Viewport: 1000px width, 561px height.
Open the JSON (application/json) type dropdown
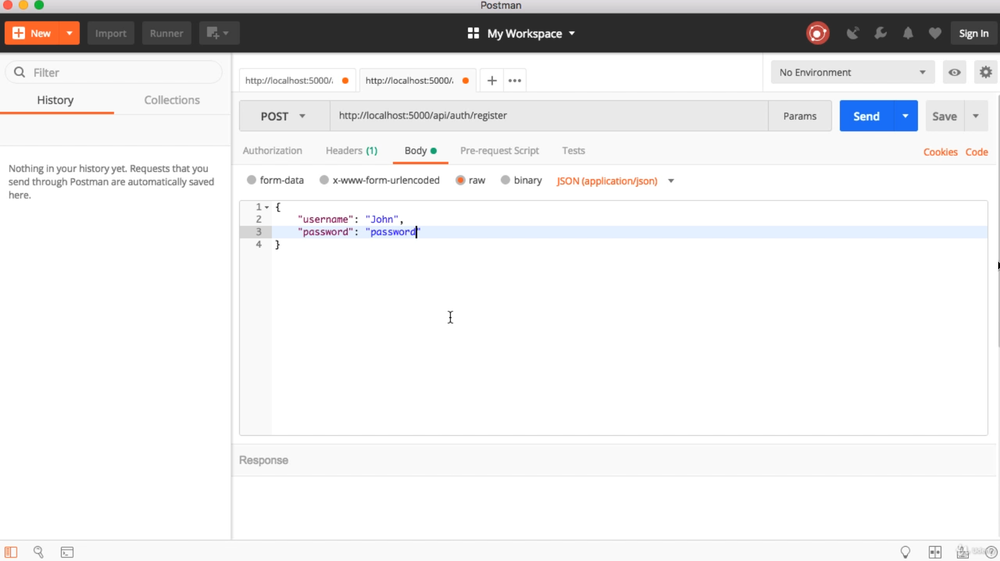coord(615,181)
